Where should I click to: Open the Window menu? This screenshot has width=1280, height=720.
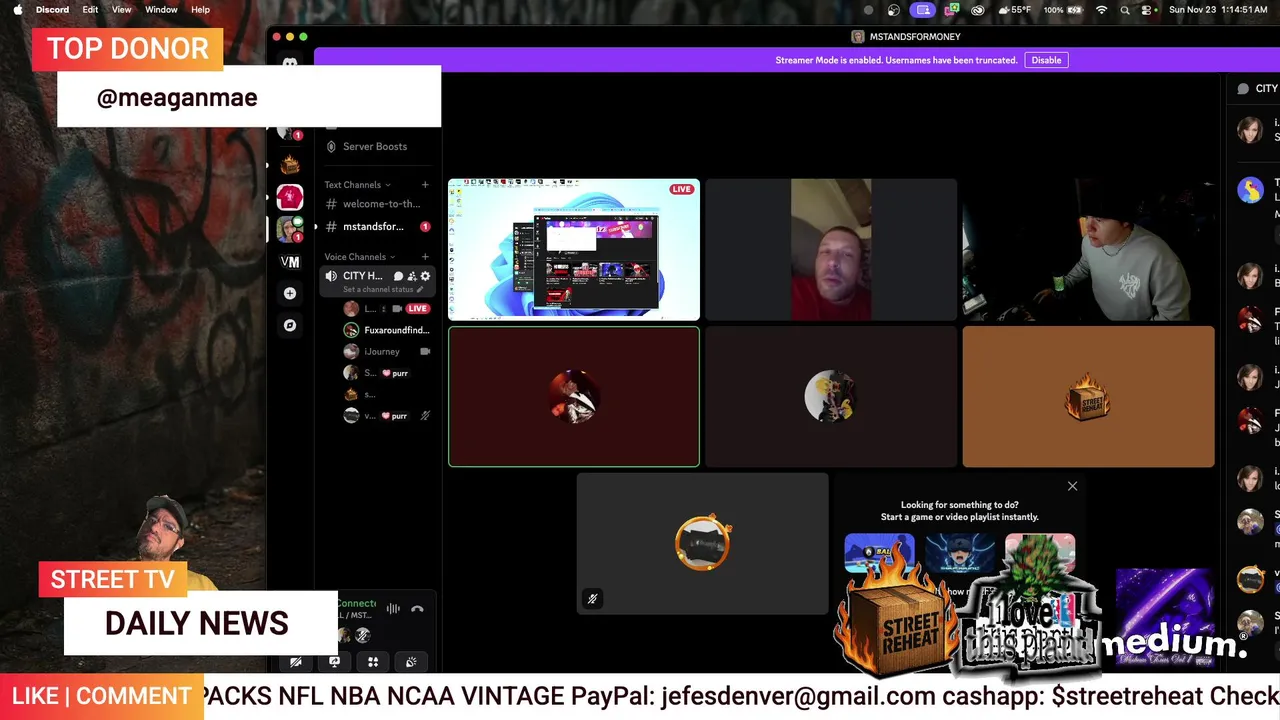tap(161, 10)
